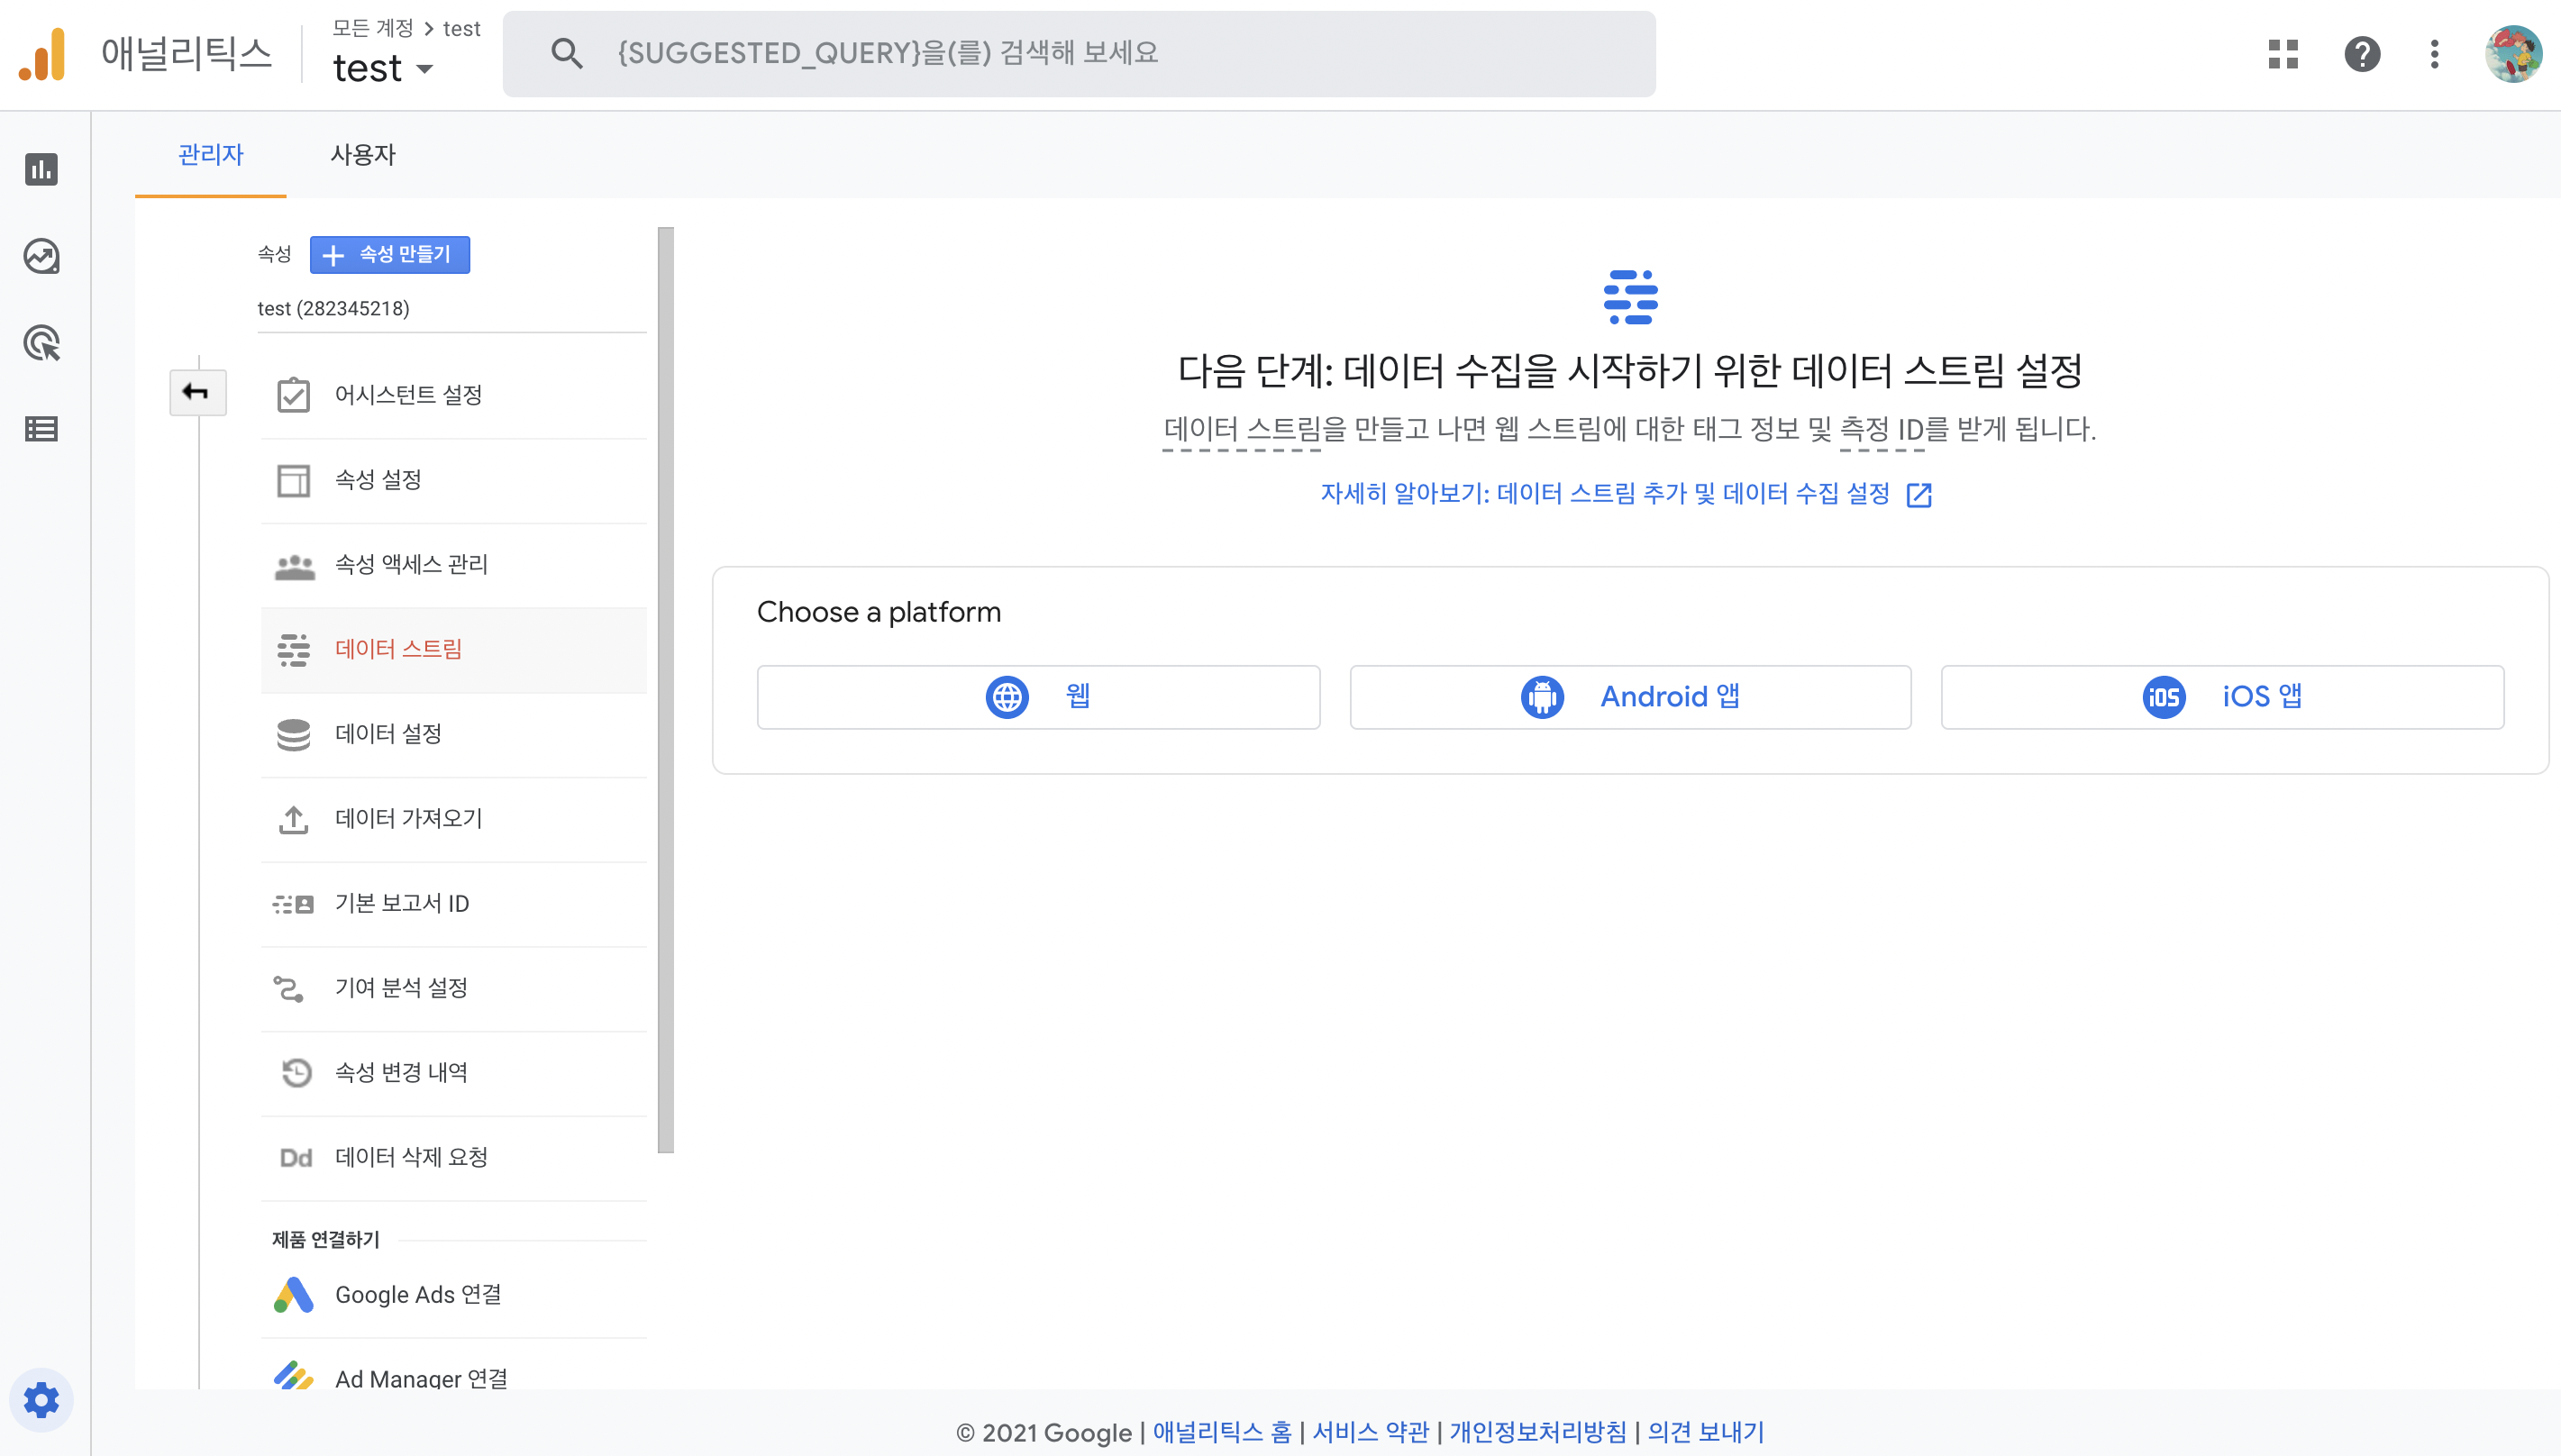Open Google Ads 연결 menu item
The image size is (2561, 1456).
point(418,1294)
